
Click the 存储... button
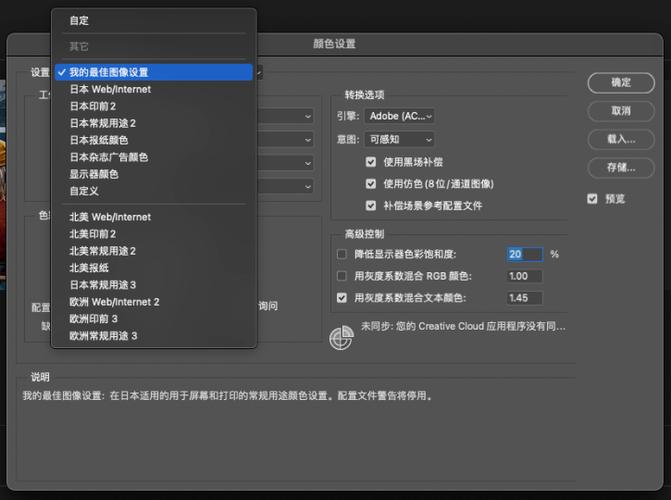point(621,168)
